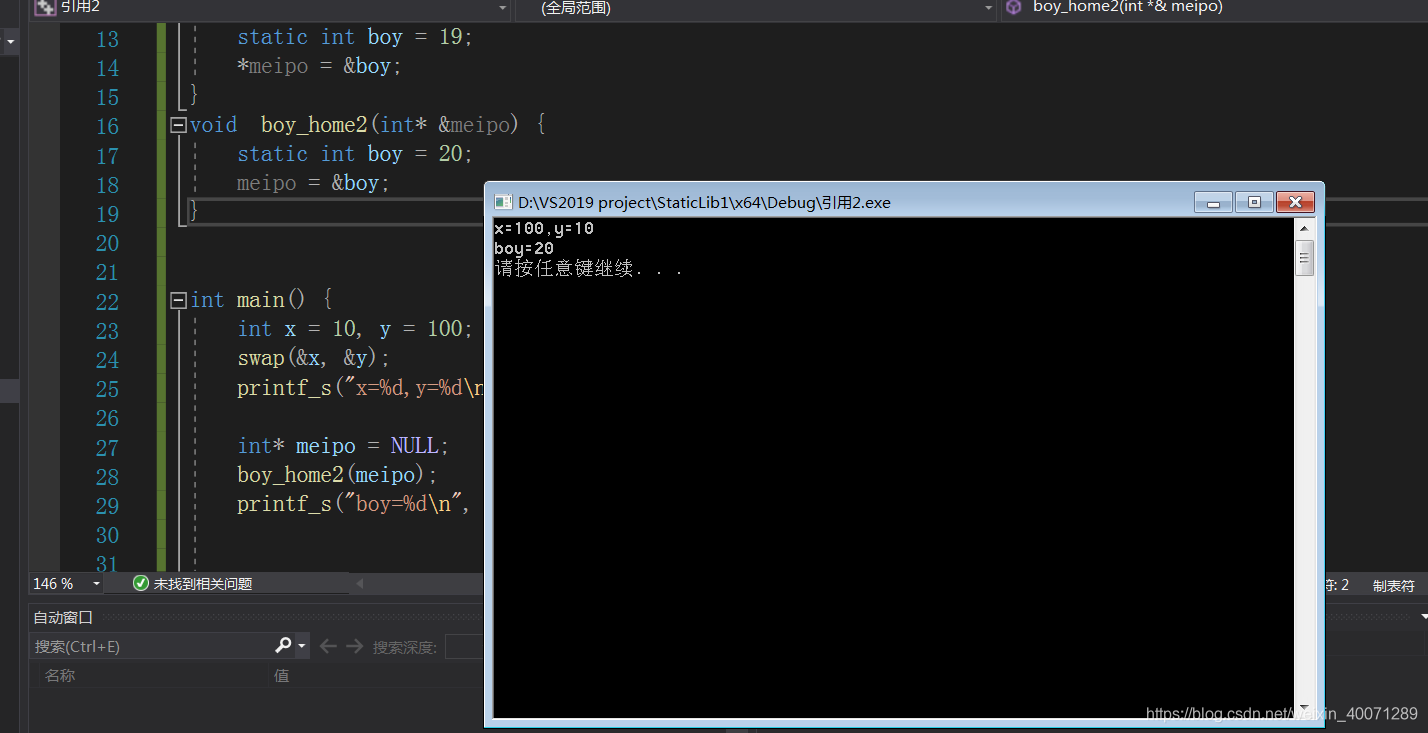
Task: Click the console vertical scrollbar thumb
Action: pos(1304,258)
